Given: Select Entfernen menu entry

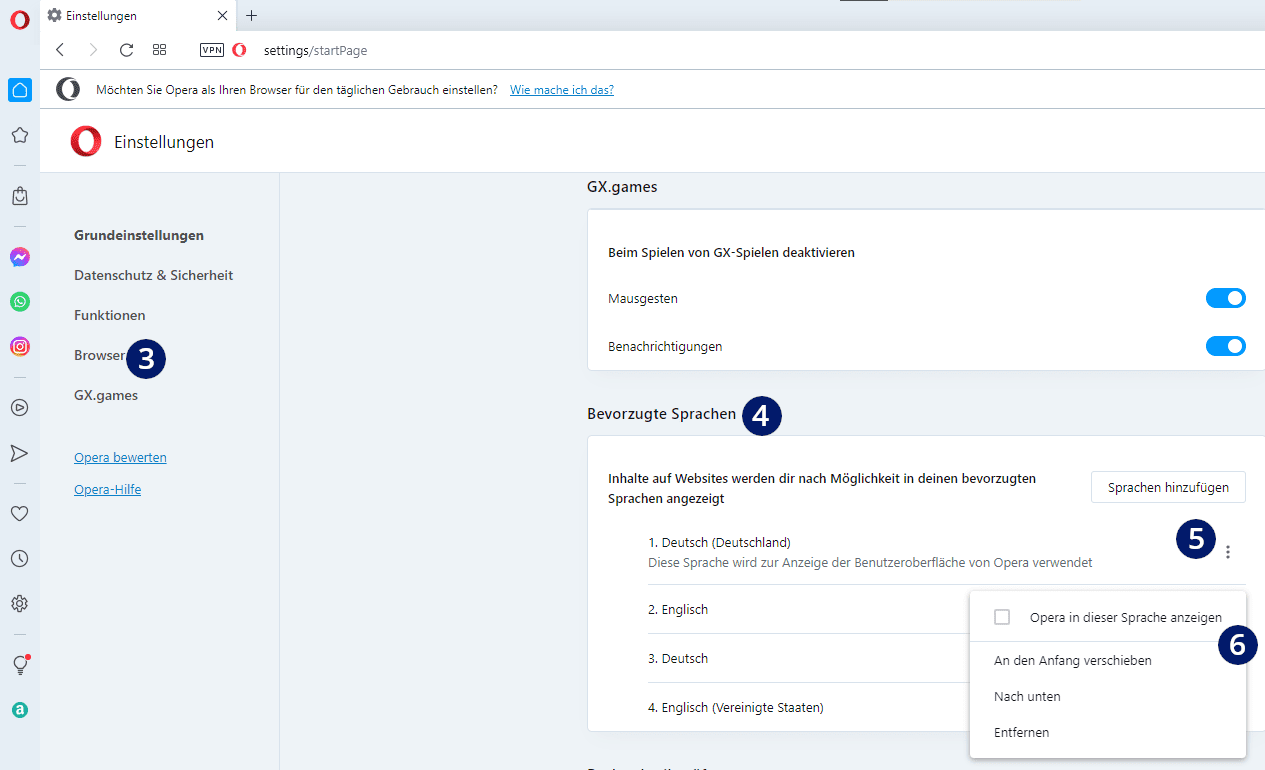Looking at the screenshot, I should 1021,732.
